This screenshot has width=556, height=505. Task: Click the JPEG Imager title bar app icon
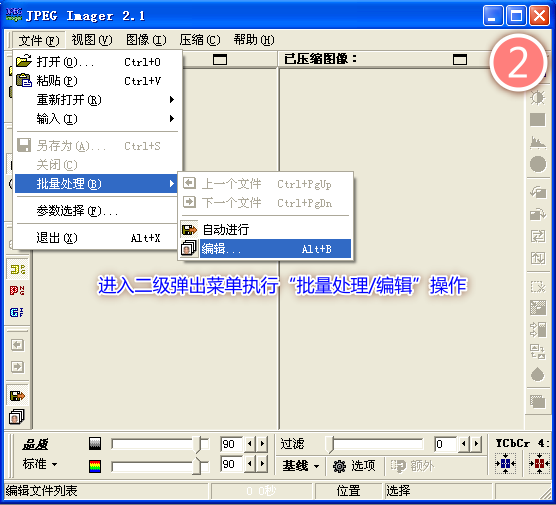click(14, 15)
